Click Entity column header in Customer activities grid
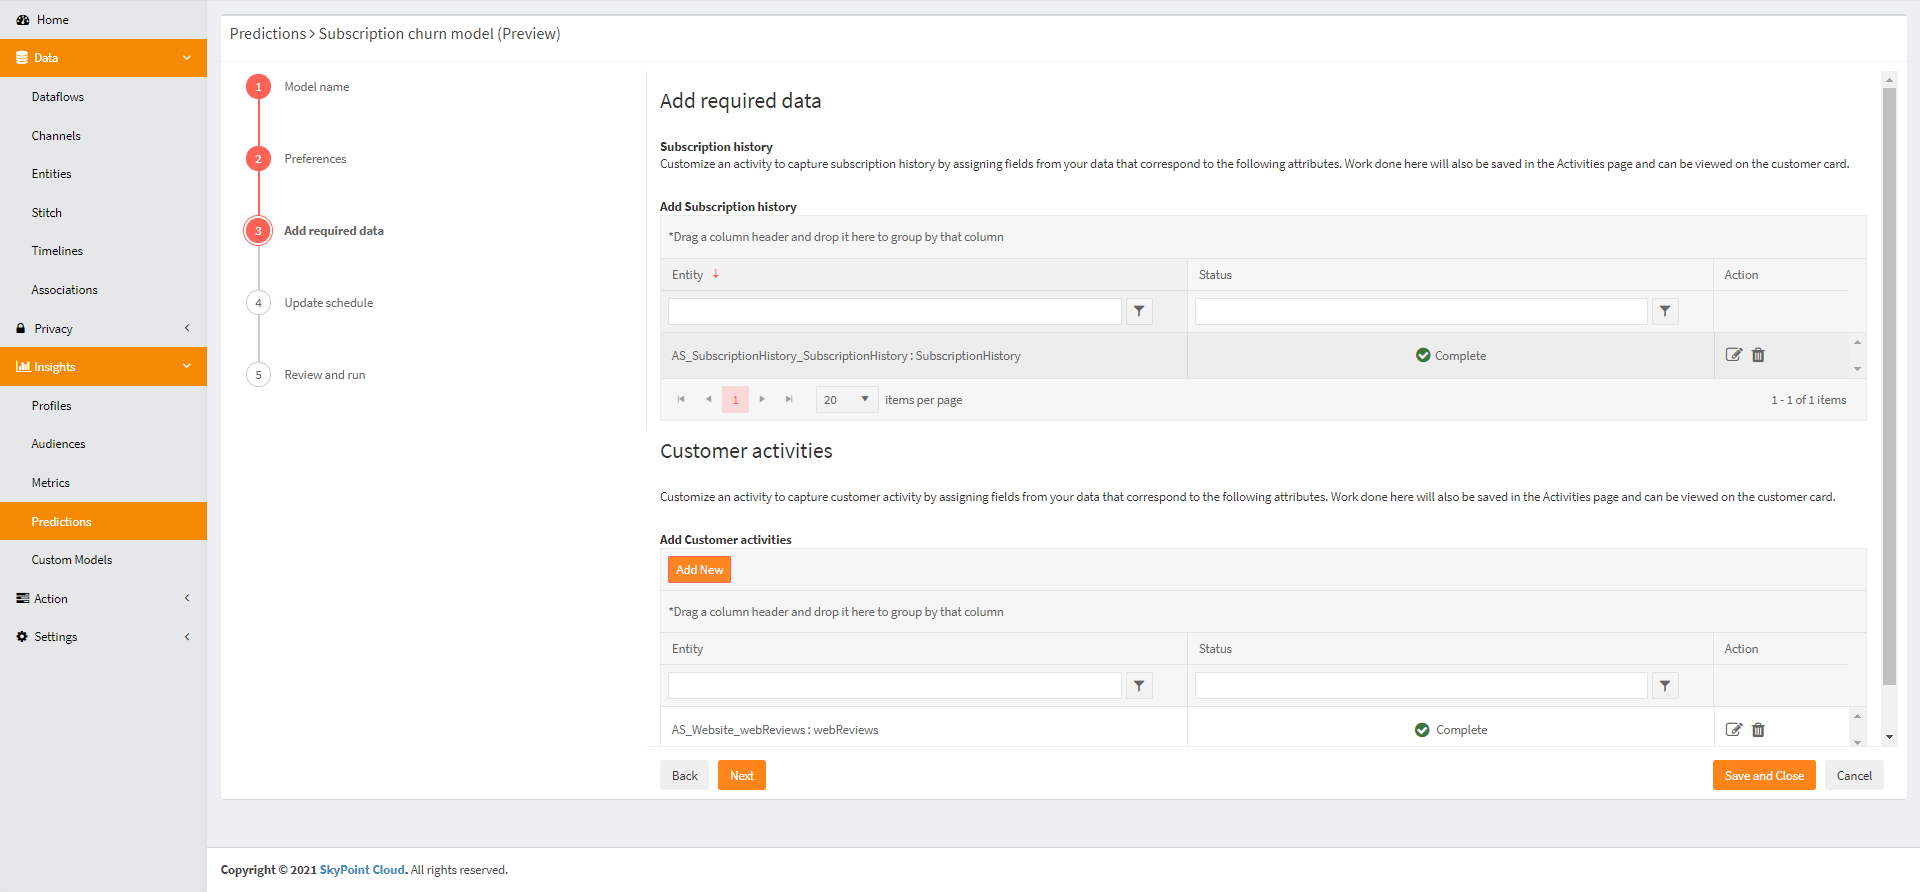This screenshot has height=892, width=1920. 687,649
